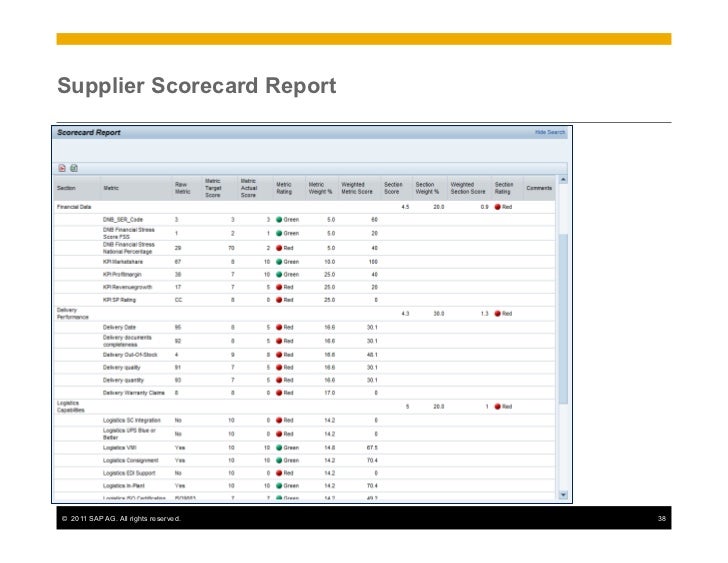The image size is (728, 563).
Task: Select the Delivery Date metric name
Action: 119,327
